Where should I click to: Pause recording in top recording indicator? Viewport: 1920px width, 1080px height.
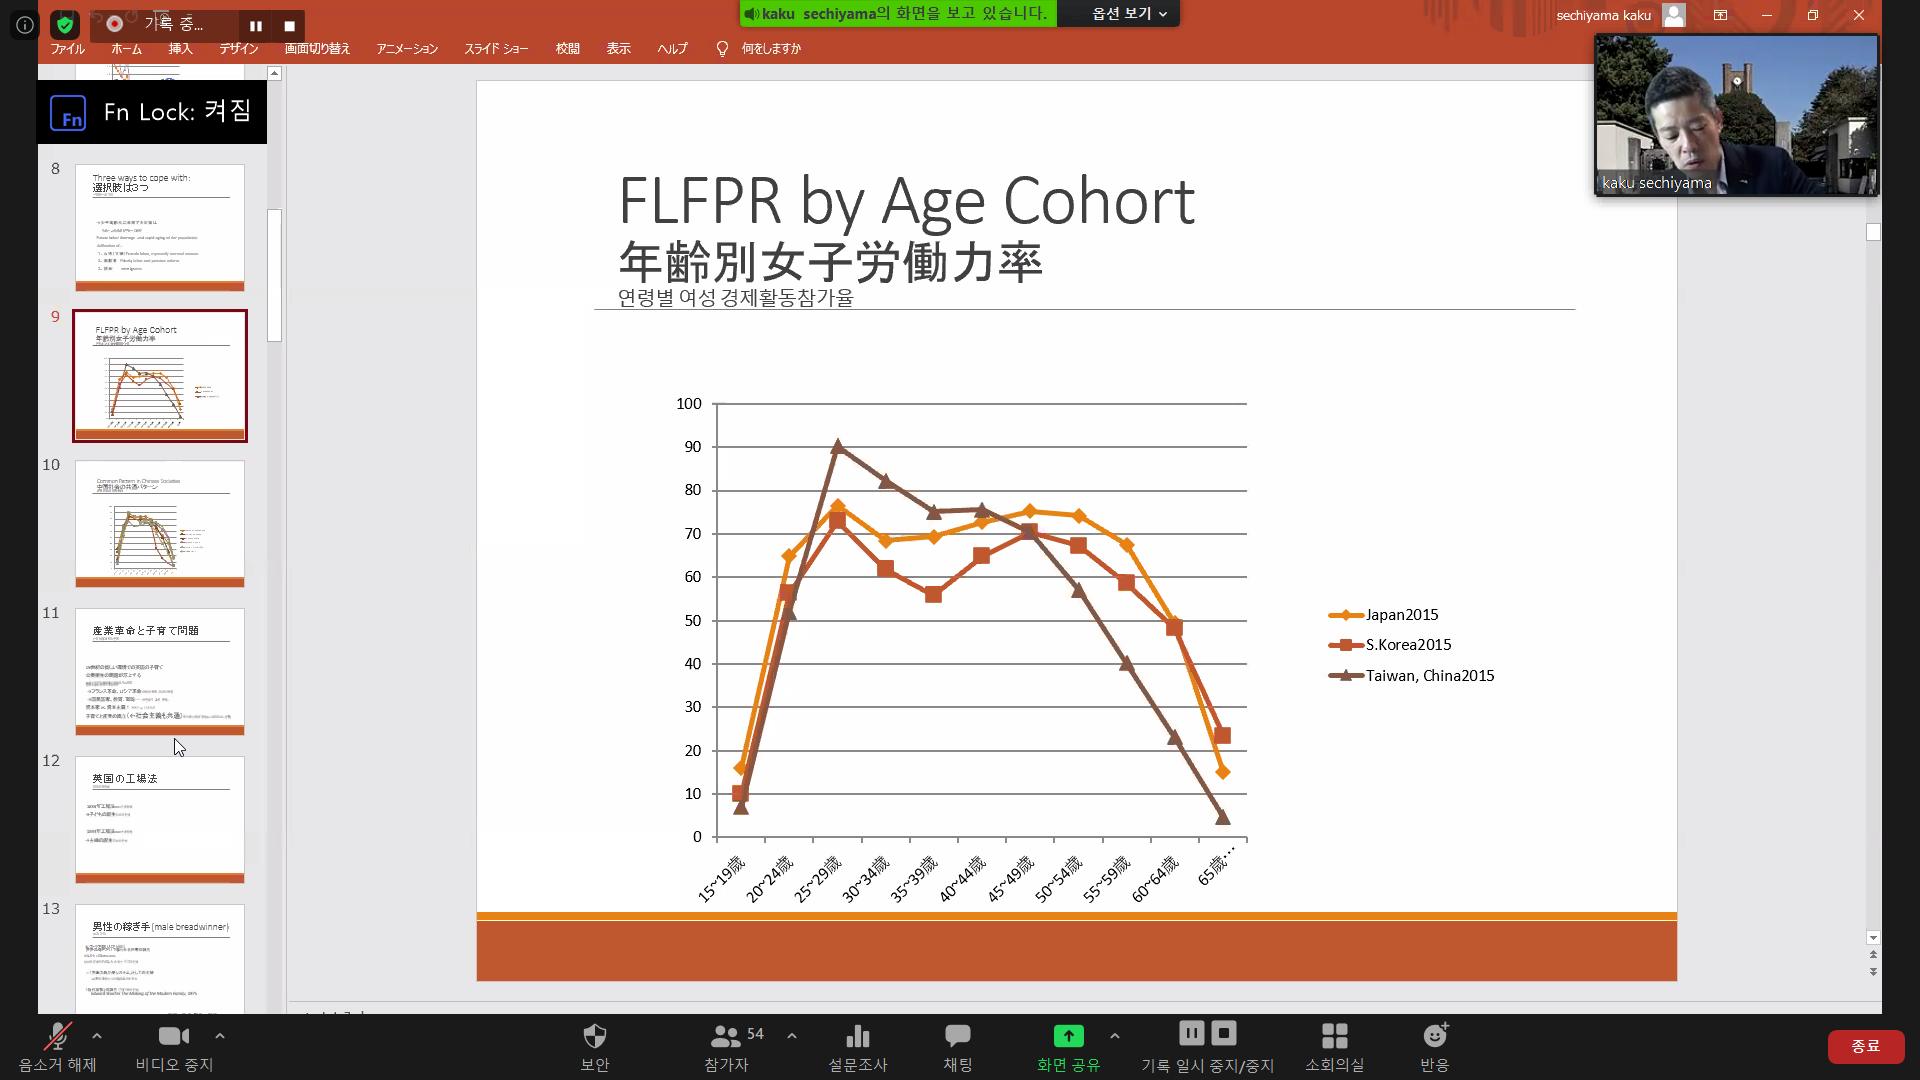(256, 26)
